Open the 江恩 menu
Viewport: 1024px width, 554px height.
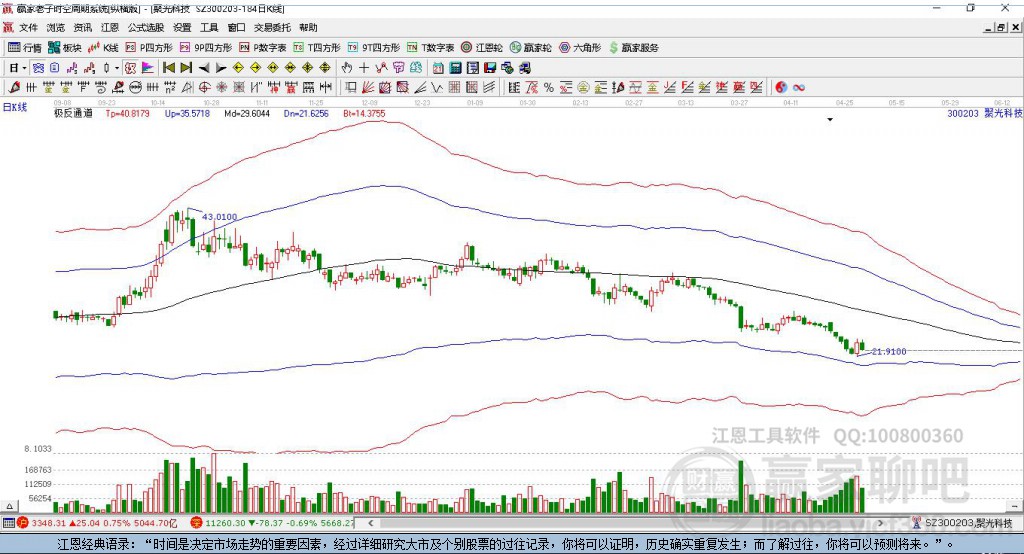pos(110,27)
